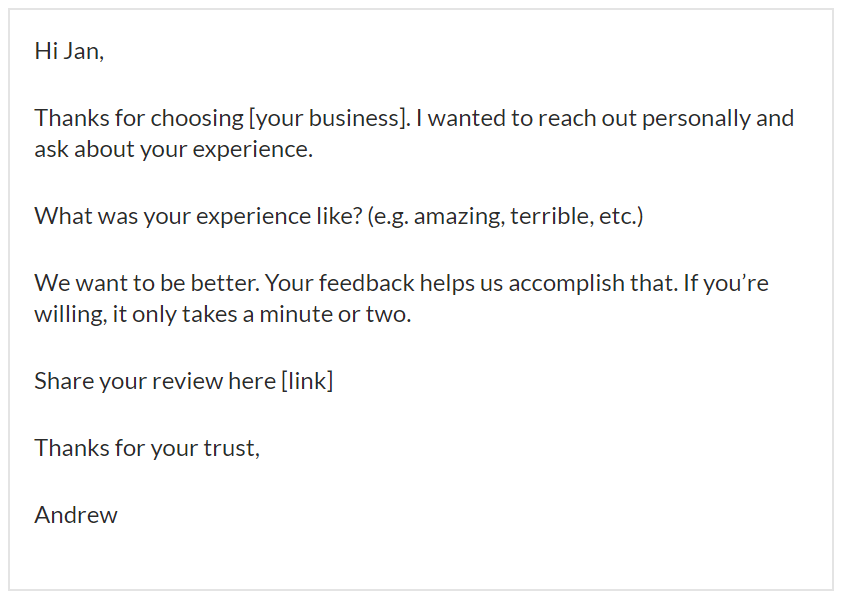Click the '(e.g. amazing, terrible, etc.)' text
Screen dimensions: 843x600
(x=505, y=216)
